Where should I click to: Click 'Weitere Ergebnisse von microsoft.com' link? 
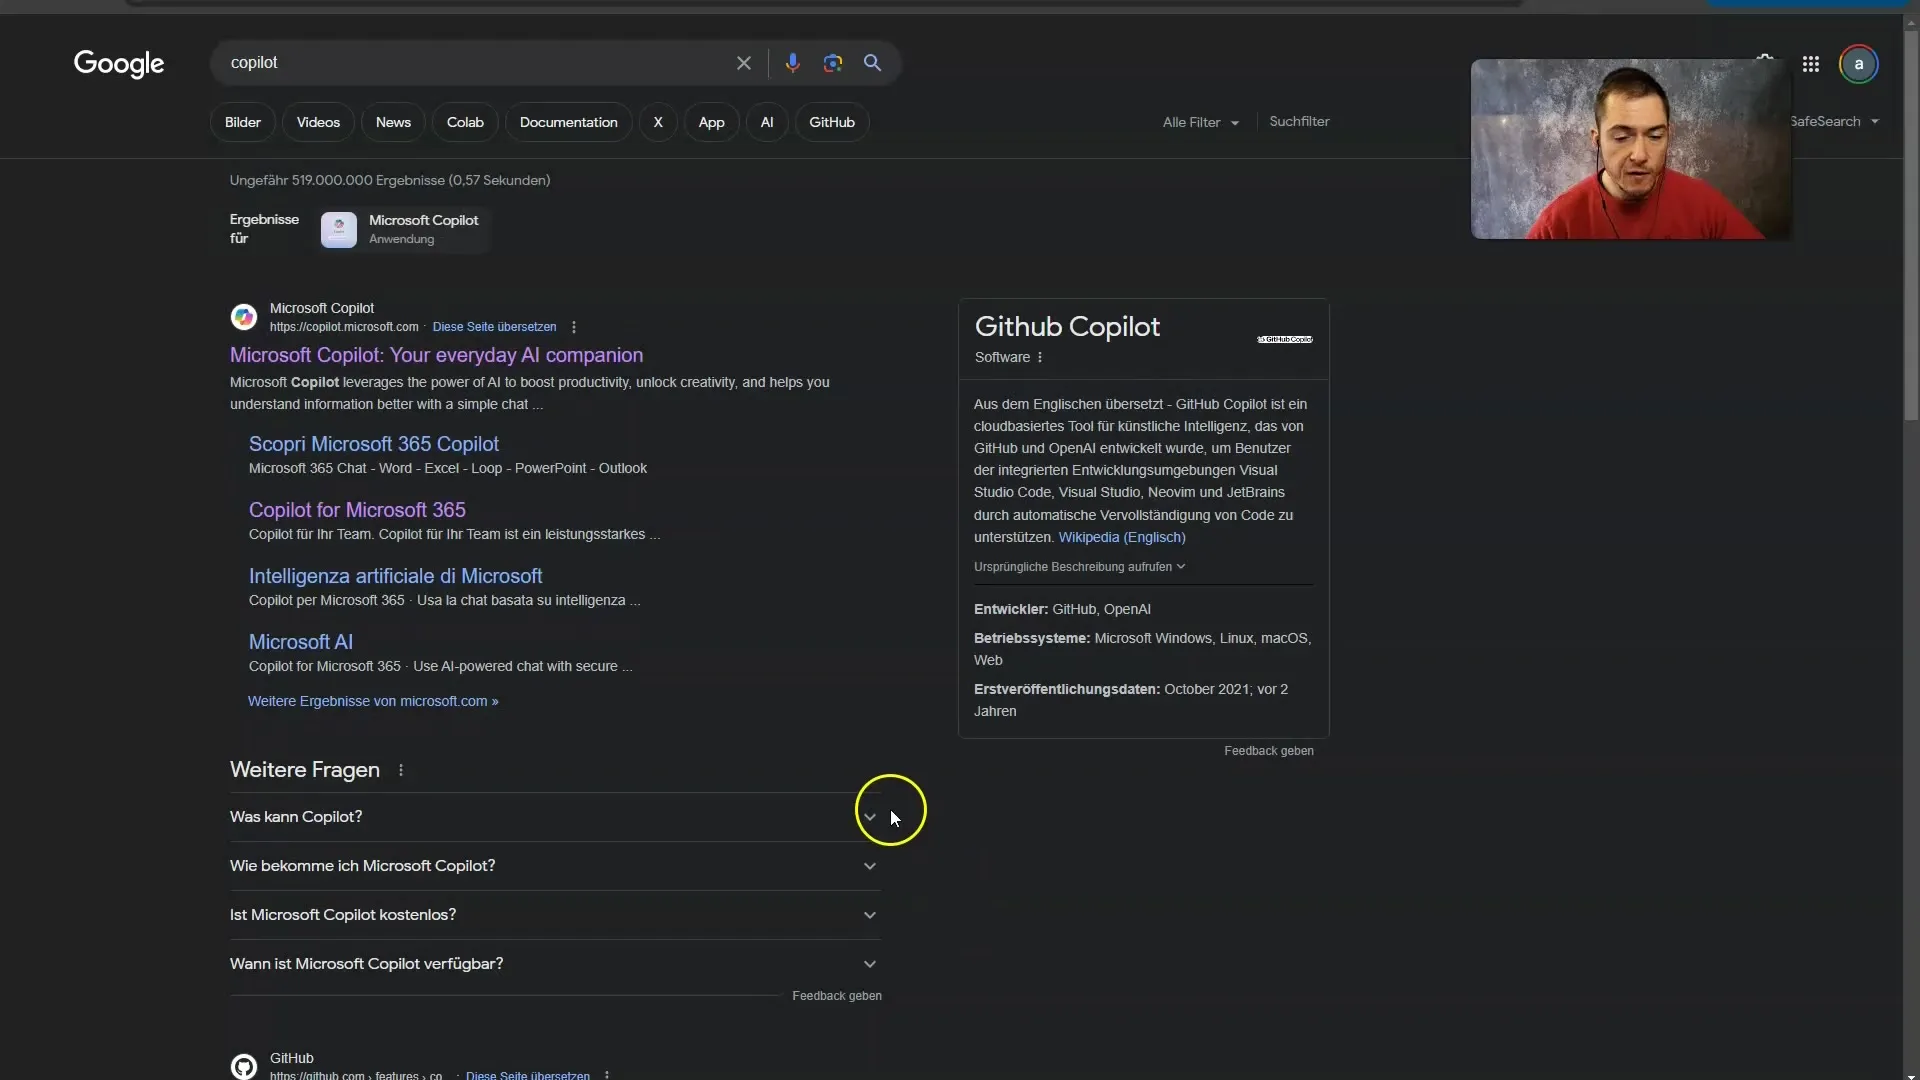point(372,700)
